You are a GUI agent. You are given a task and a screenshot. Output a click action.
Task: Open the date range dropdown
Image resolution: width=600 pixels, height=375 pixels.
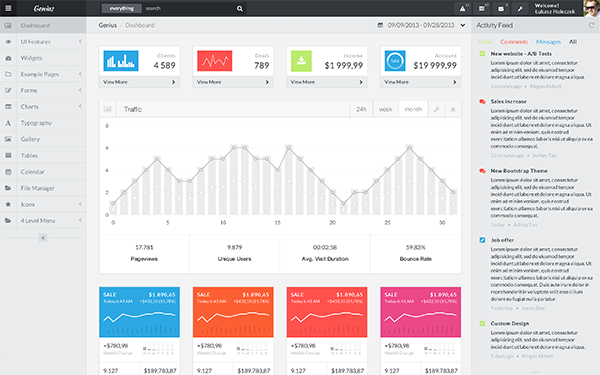point(463,25)
